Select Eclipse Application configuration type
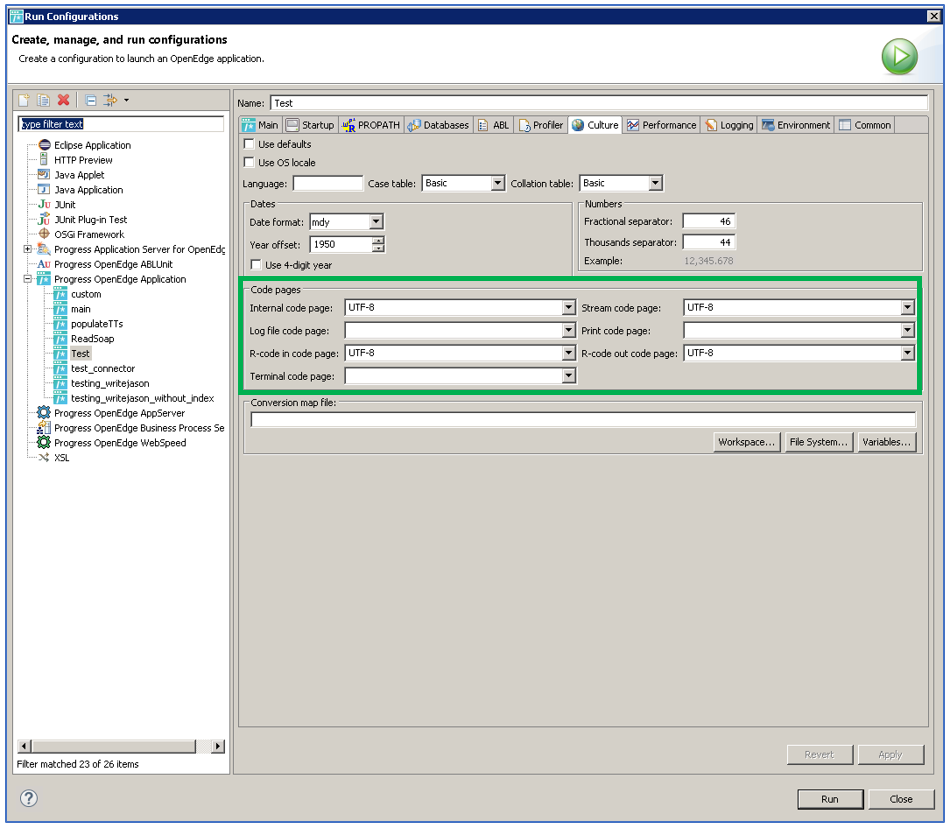The image size is (949, 826). (92, 145)
